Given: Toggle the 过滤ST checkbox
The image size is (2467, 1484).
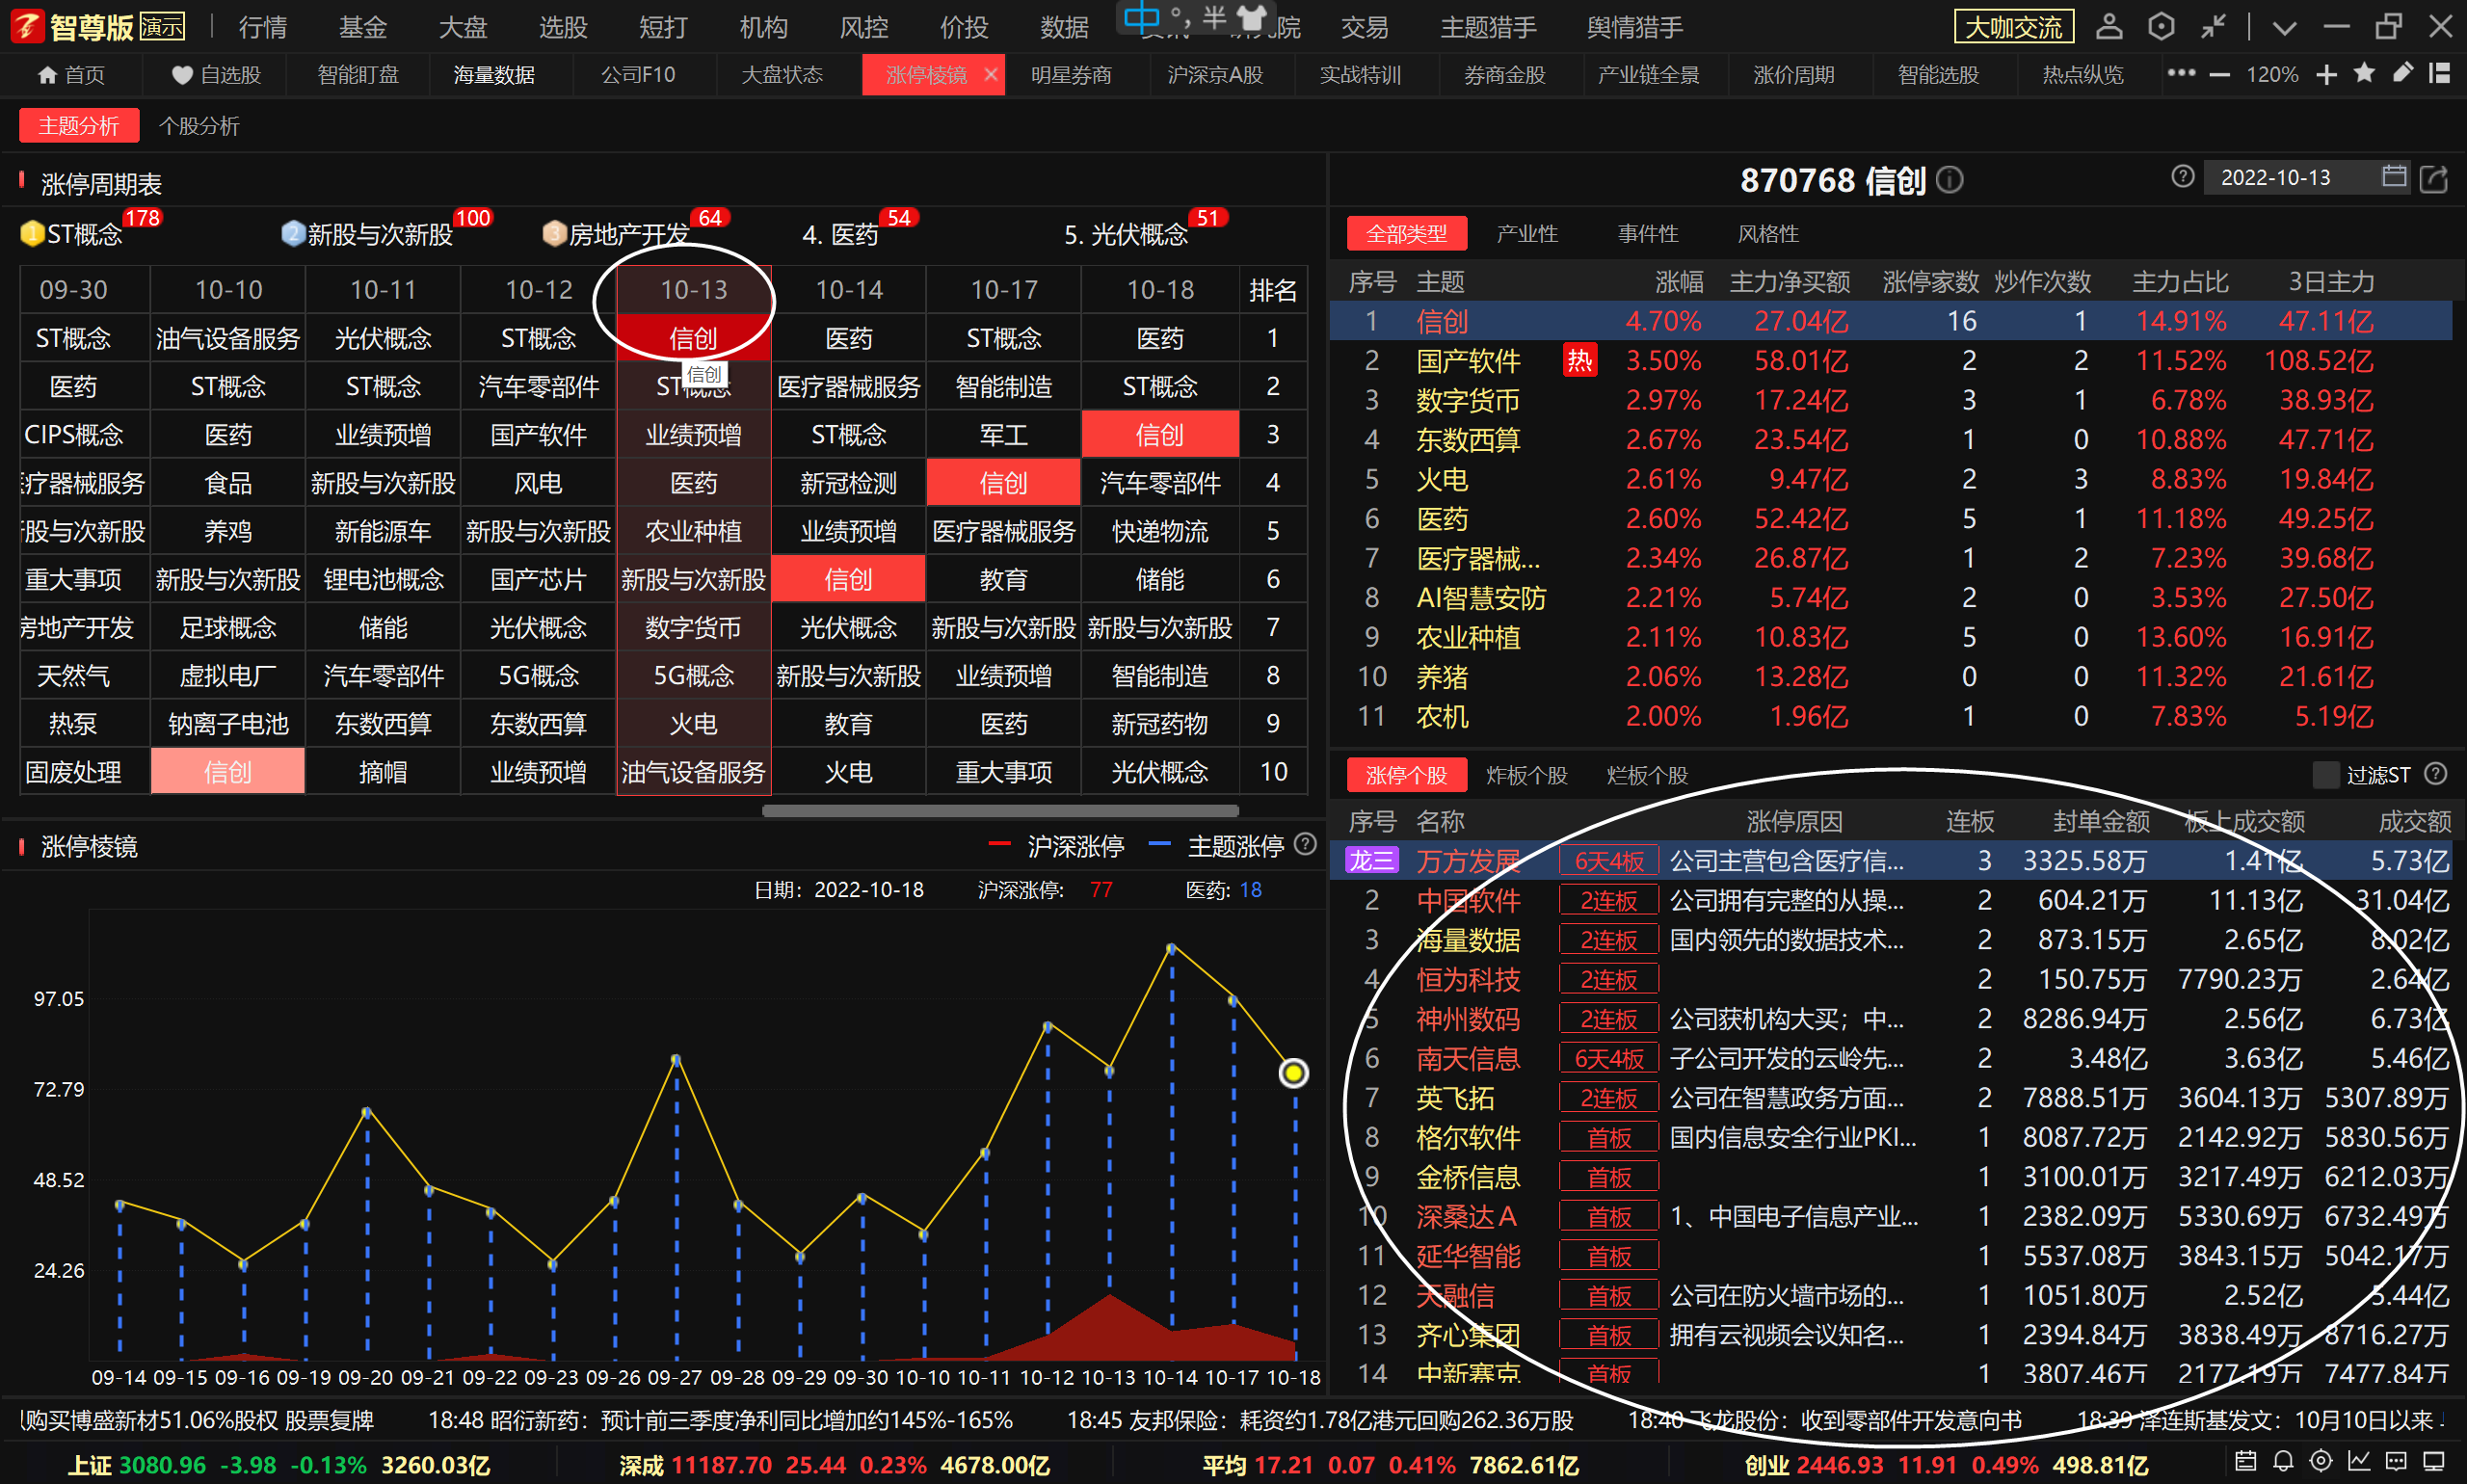Looking at the screenshot, I should pyautogui.click(x=2326, y=774).
